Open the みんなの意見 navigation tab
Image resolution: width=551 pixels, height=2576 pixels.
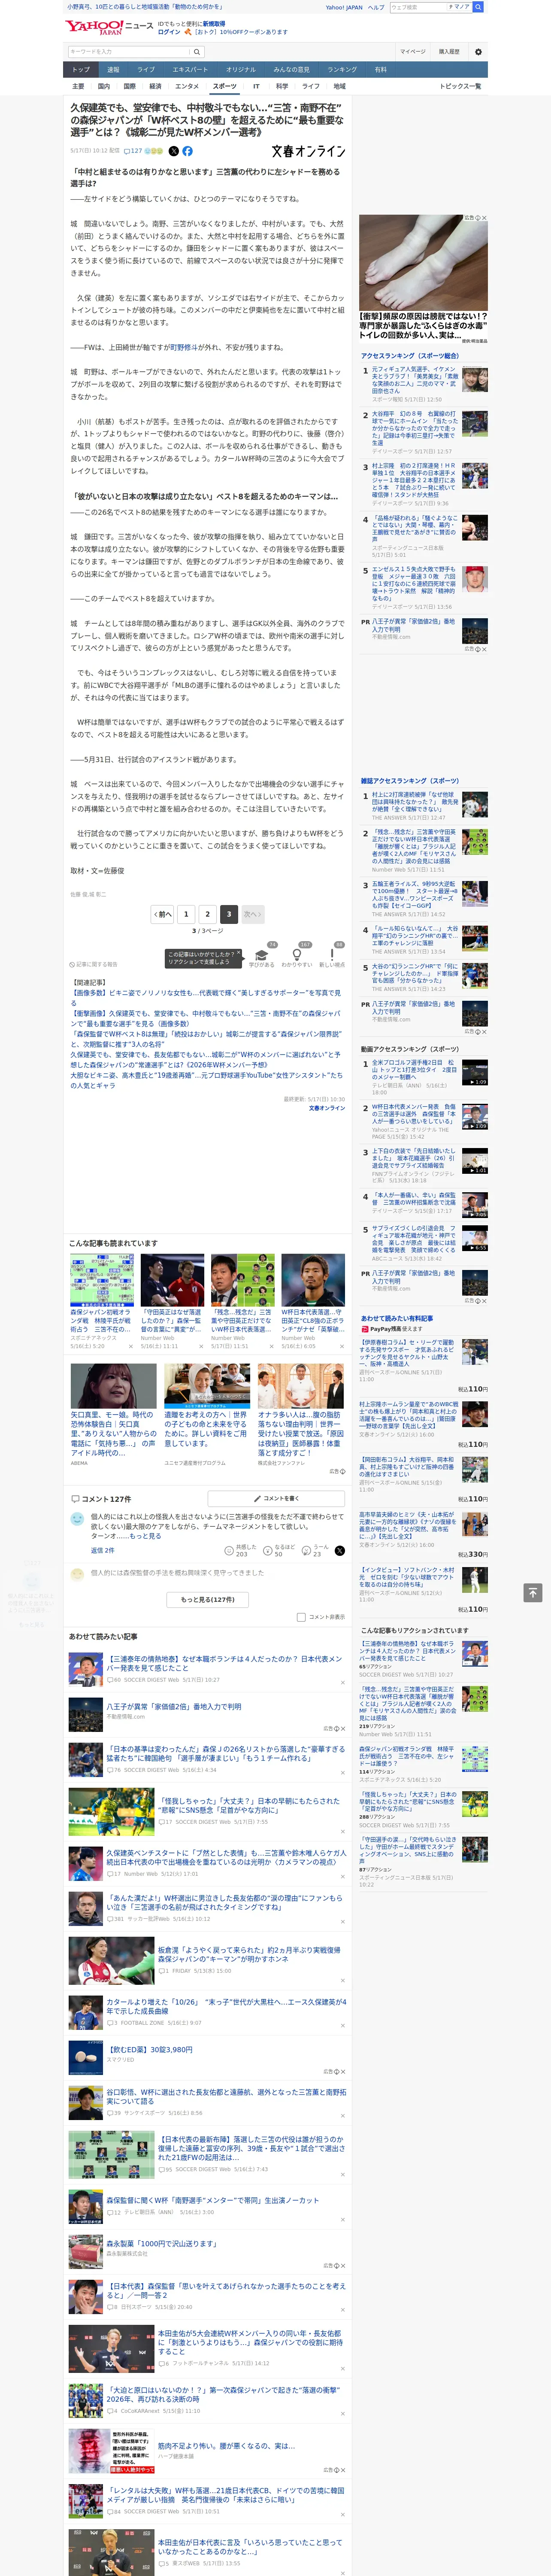pos(291,70)
